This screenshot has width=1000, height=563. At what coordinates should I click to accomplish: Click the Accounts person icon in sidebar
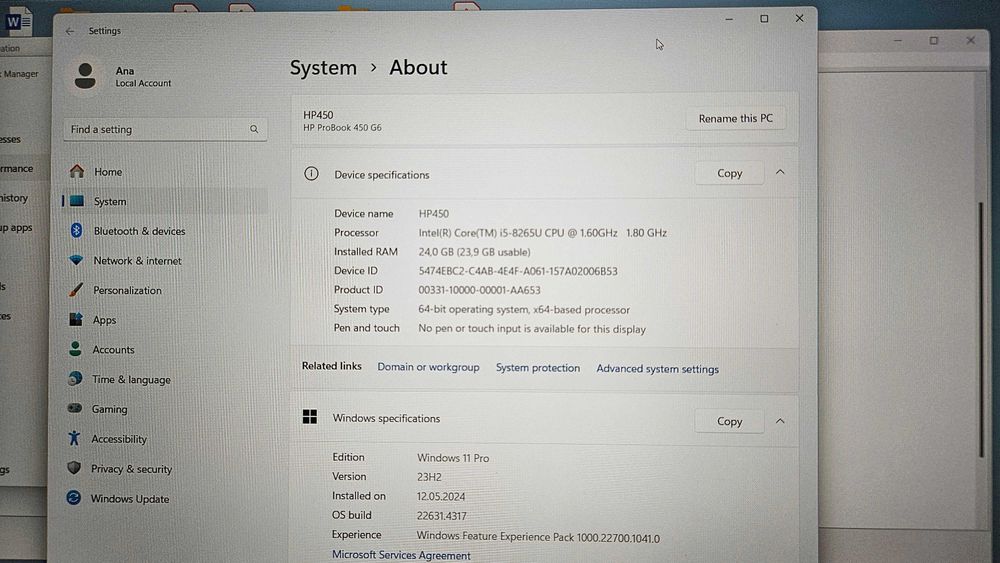(75, 349)
